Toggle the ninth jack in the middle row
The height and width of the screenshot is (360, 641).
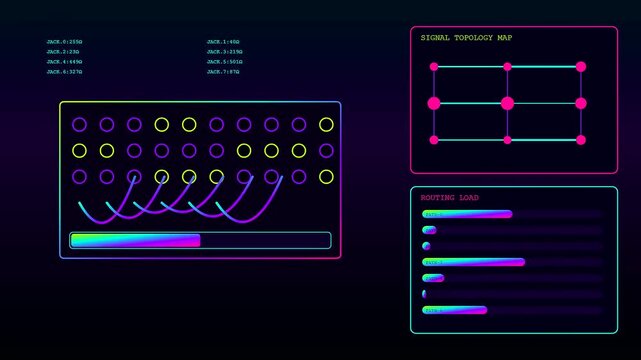[x=299, y=151]
